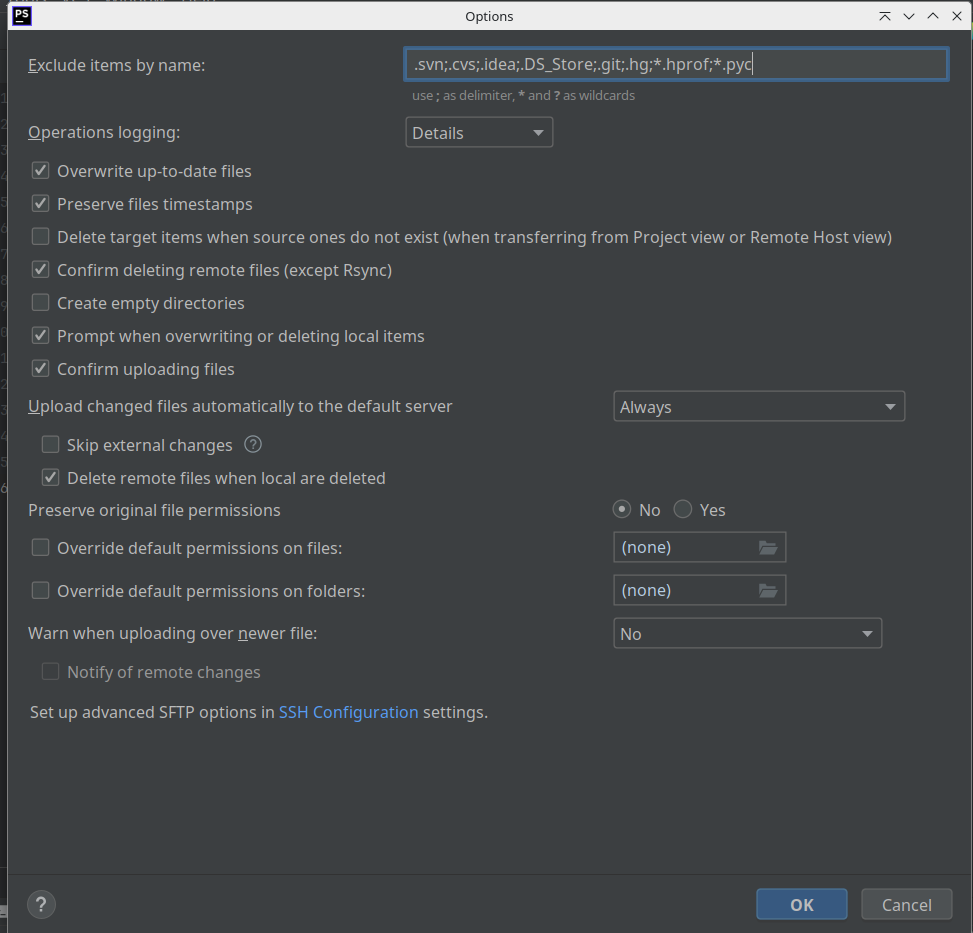
Task: Enable Create empty directories
Action: (41, 303)
